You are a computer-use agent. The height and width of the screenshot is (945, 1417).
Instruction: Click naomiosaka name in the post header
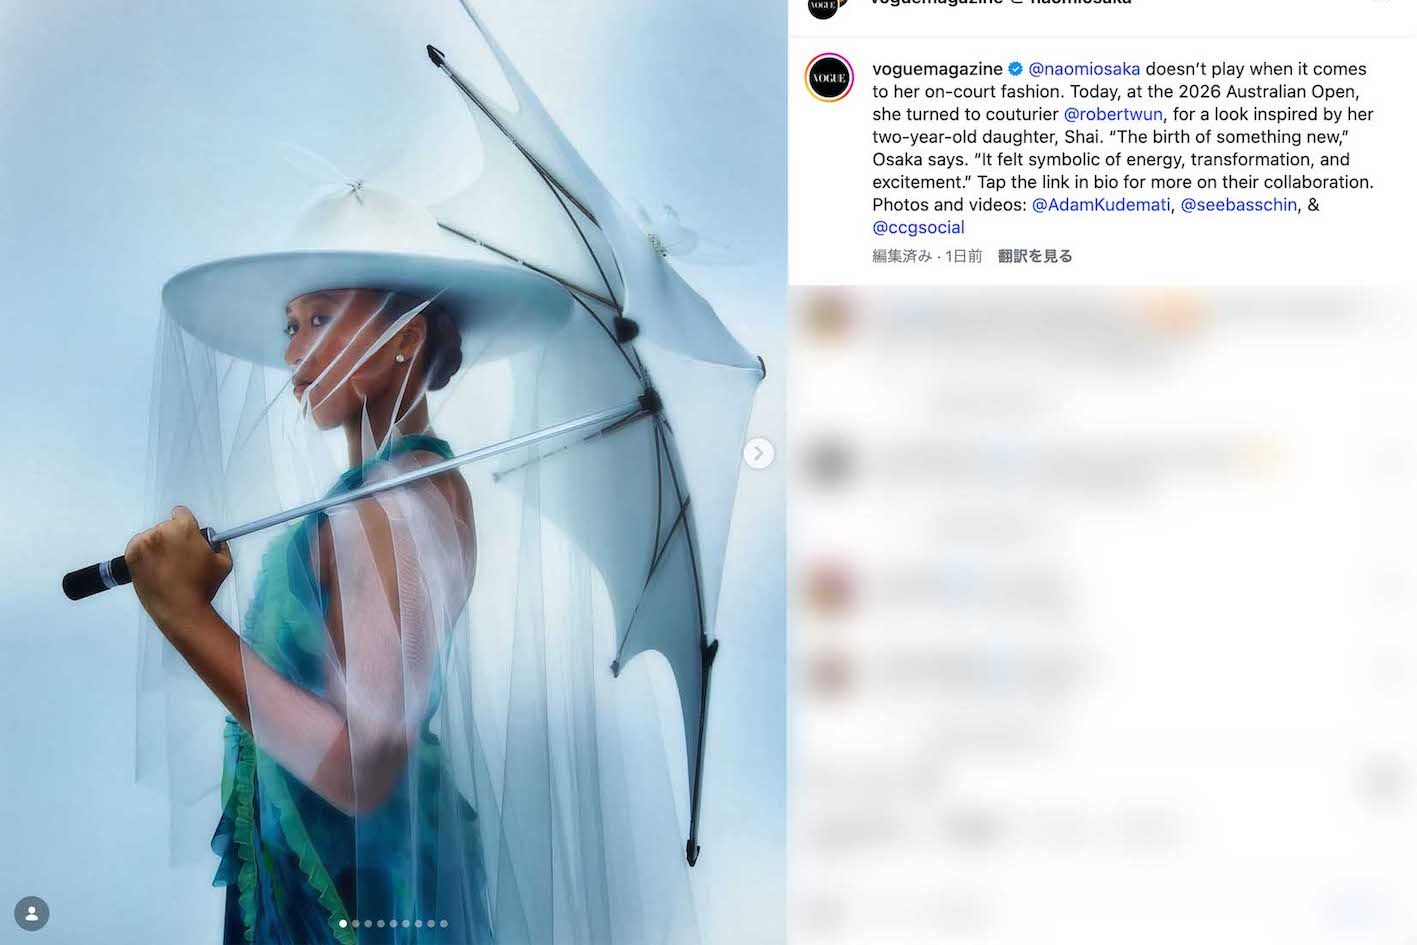(1081, 3)
